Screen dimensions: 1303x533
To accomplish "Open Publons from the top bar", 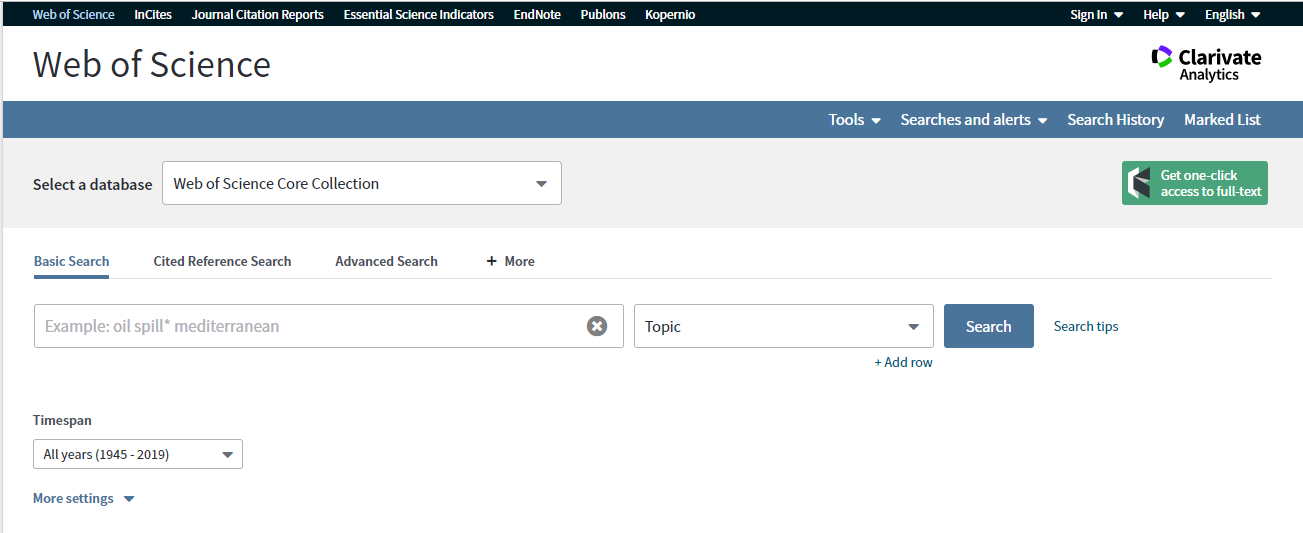I will pyautogui.click(x=603, y=14).
